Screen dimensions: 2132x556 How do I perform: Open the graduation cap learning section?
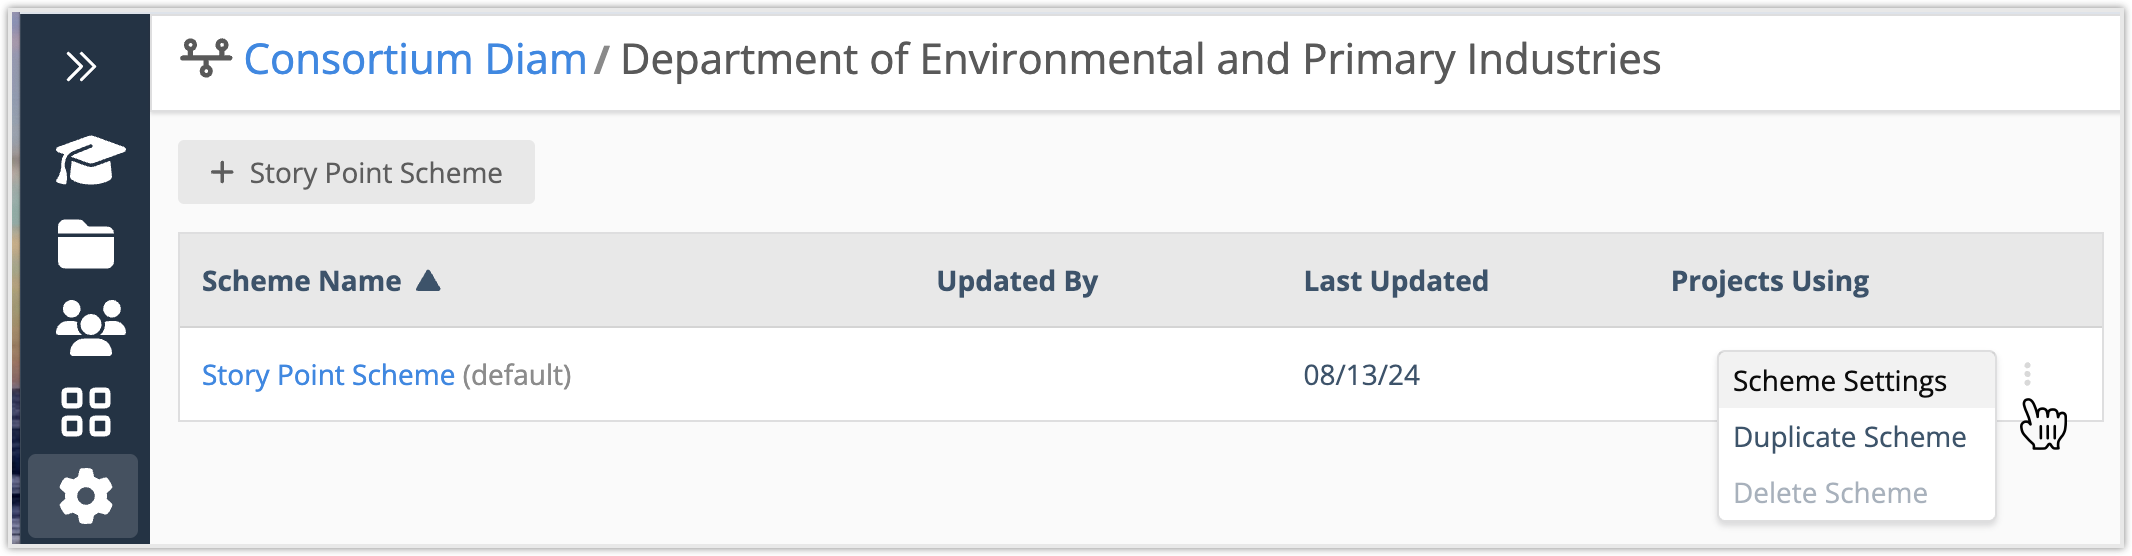point(89,160)
